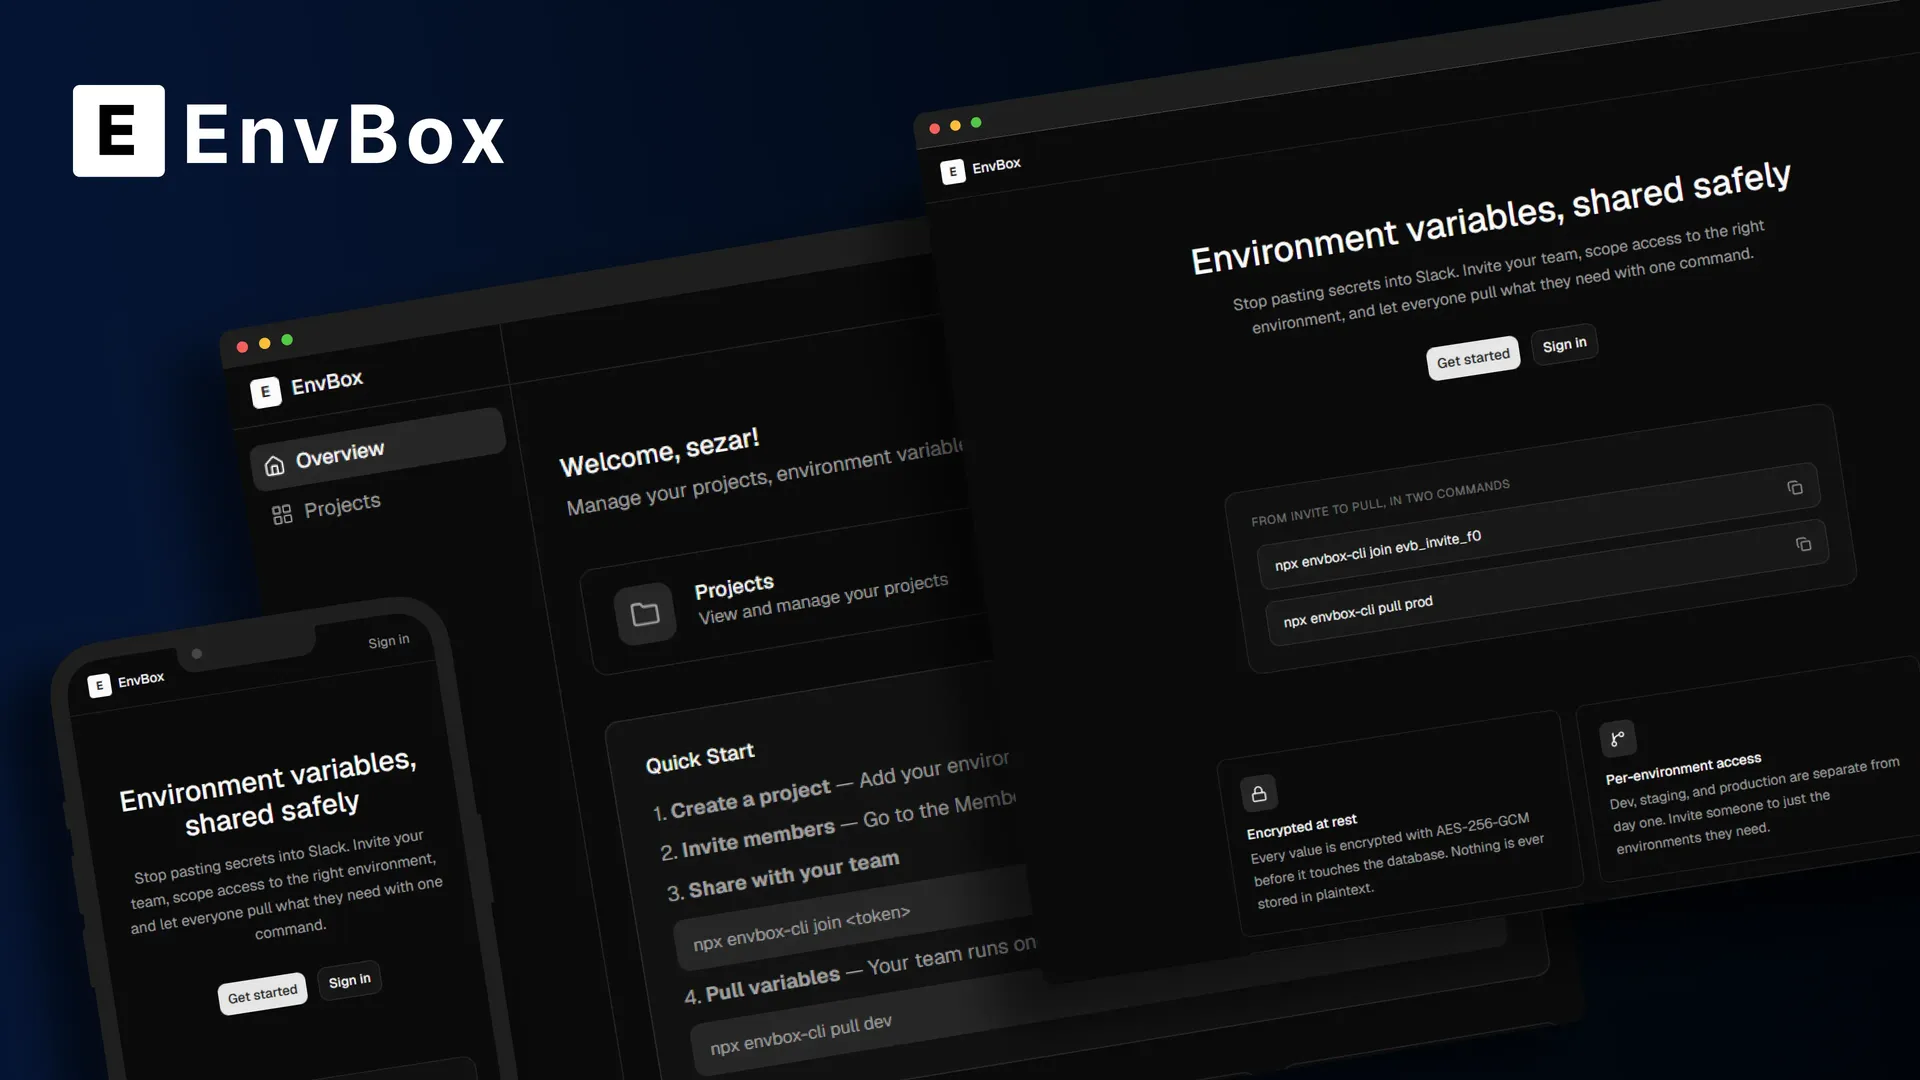The width and height of the screenshot is (1920, 1080).
Task: Click the 'Quick Start' heading
Action: pyautogui.click(x=700, y=758)
